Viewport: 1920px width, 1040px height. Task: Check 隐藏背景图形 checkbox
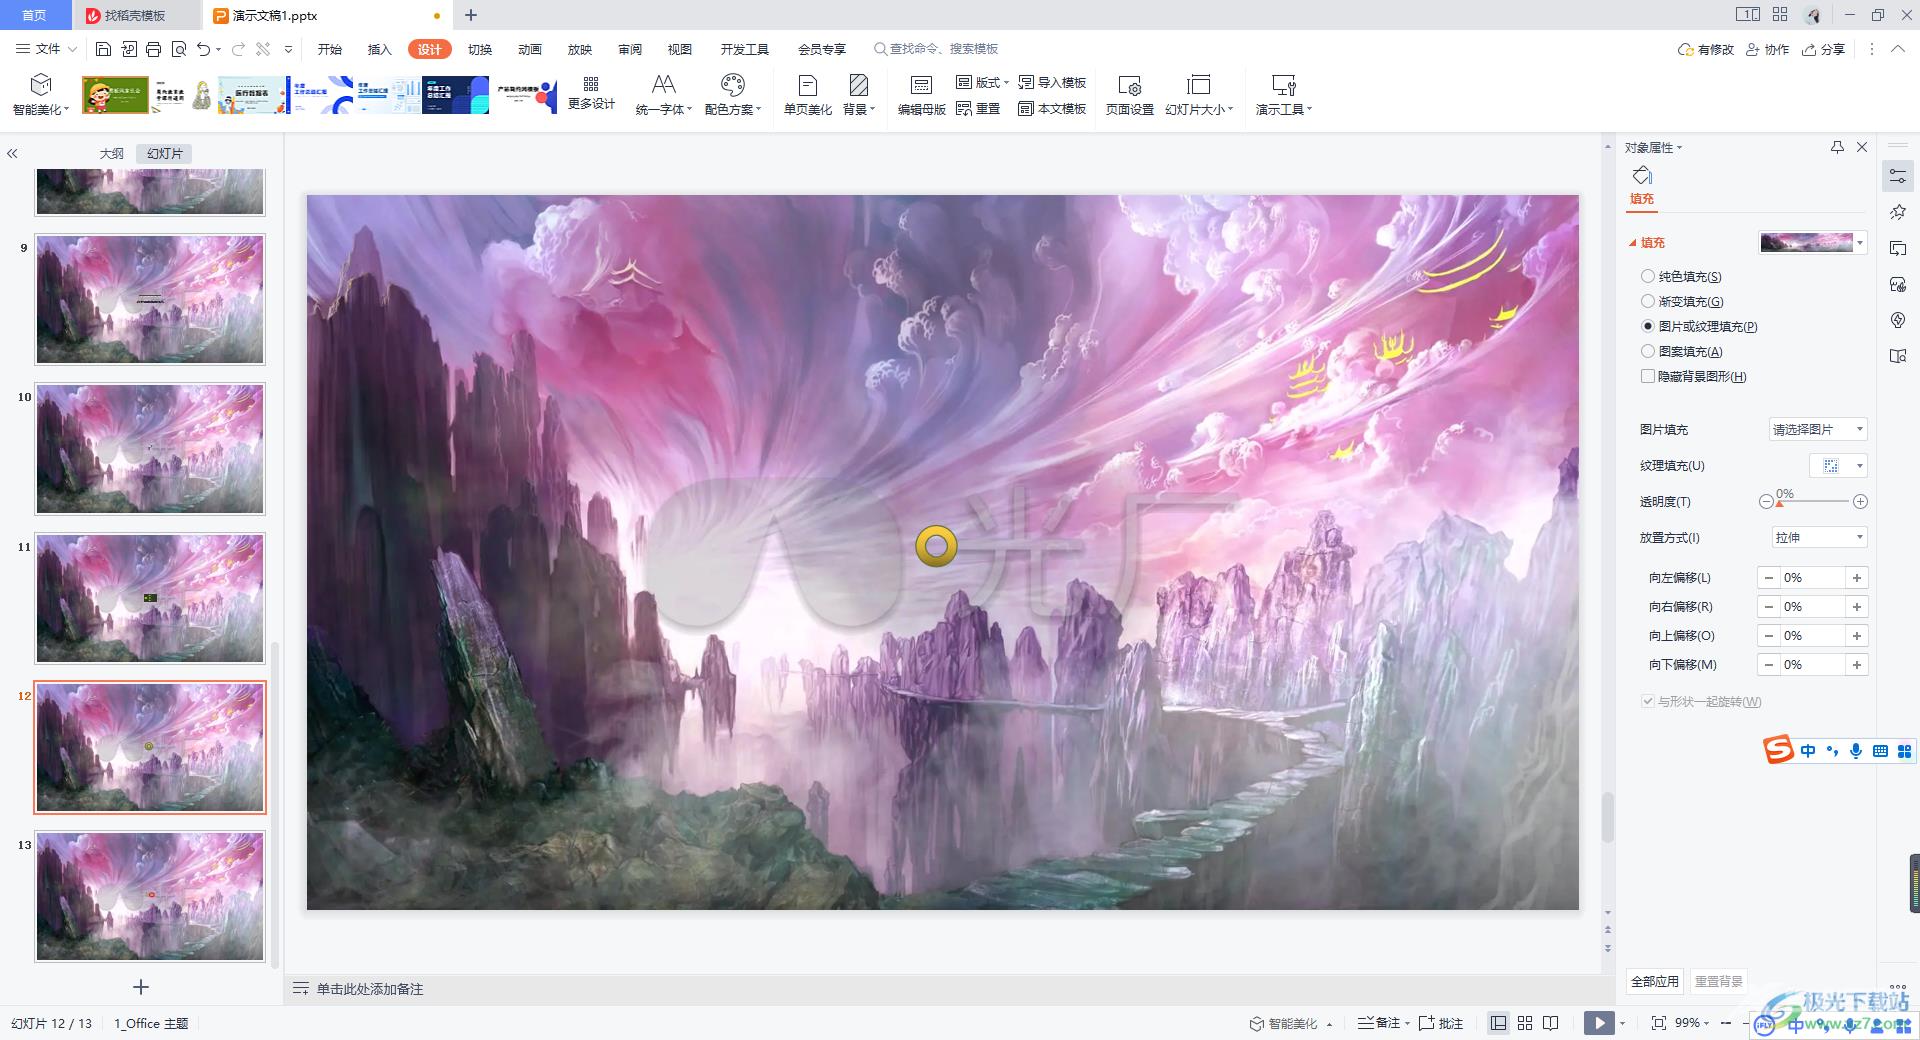tap(1648, 376)
